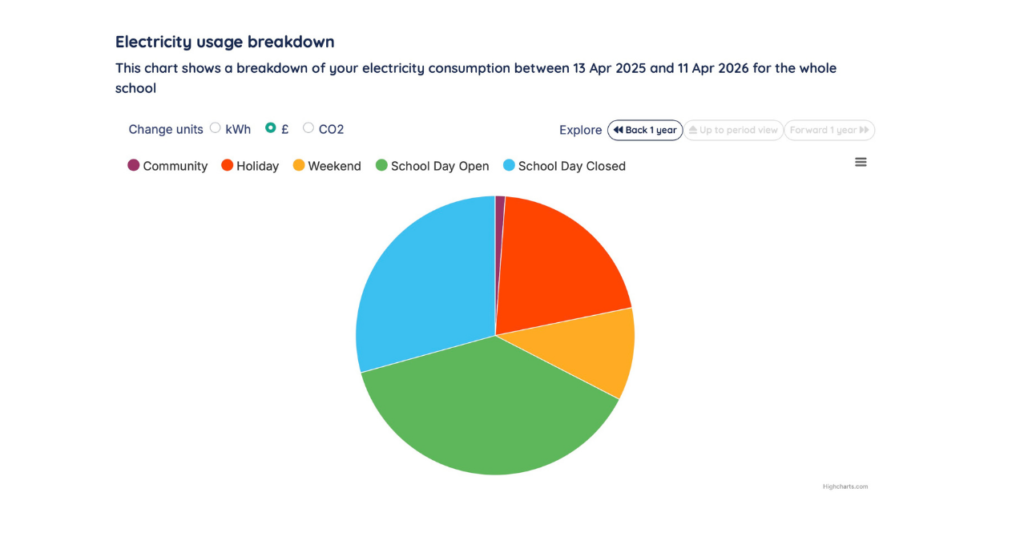This screenshot has width=1024, height=533.
Task: Click the School Day Closed blue dot
Action: pyautogui.click(x=508, y=166)
